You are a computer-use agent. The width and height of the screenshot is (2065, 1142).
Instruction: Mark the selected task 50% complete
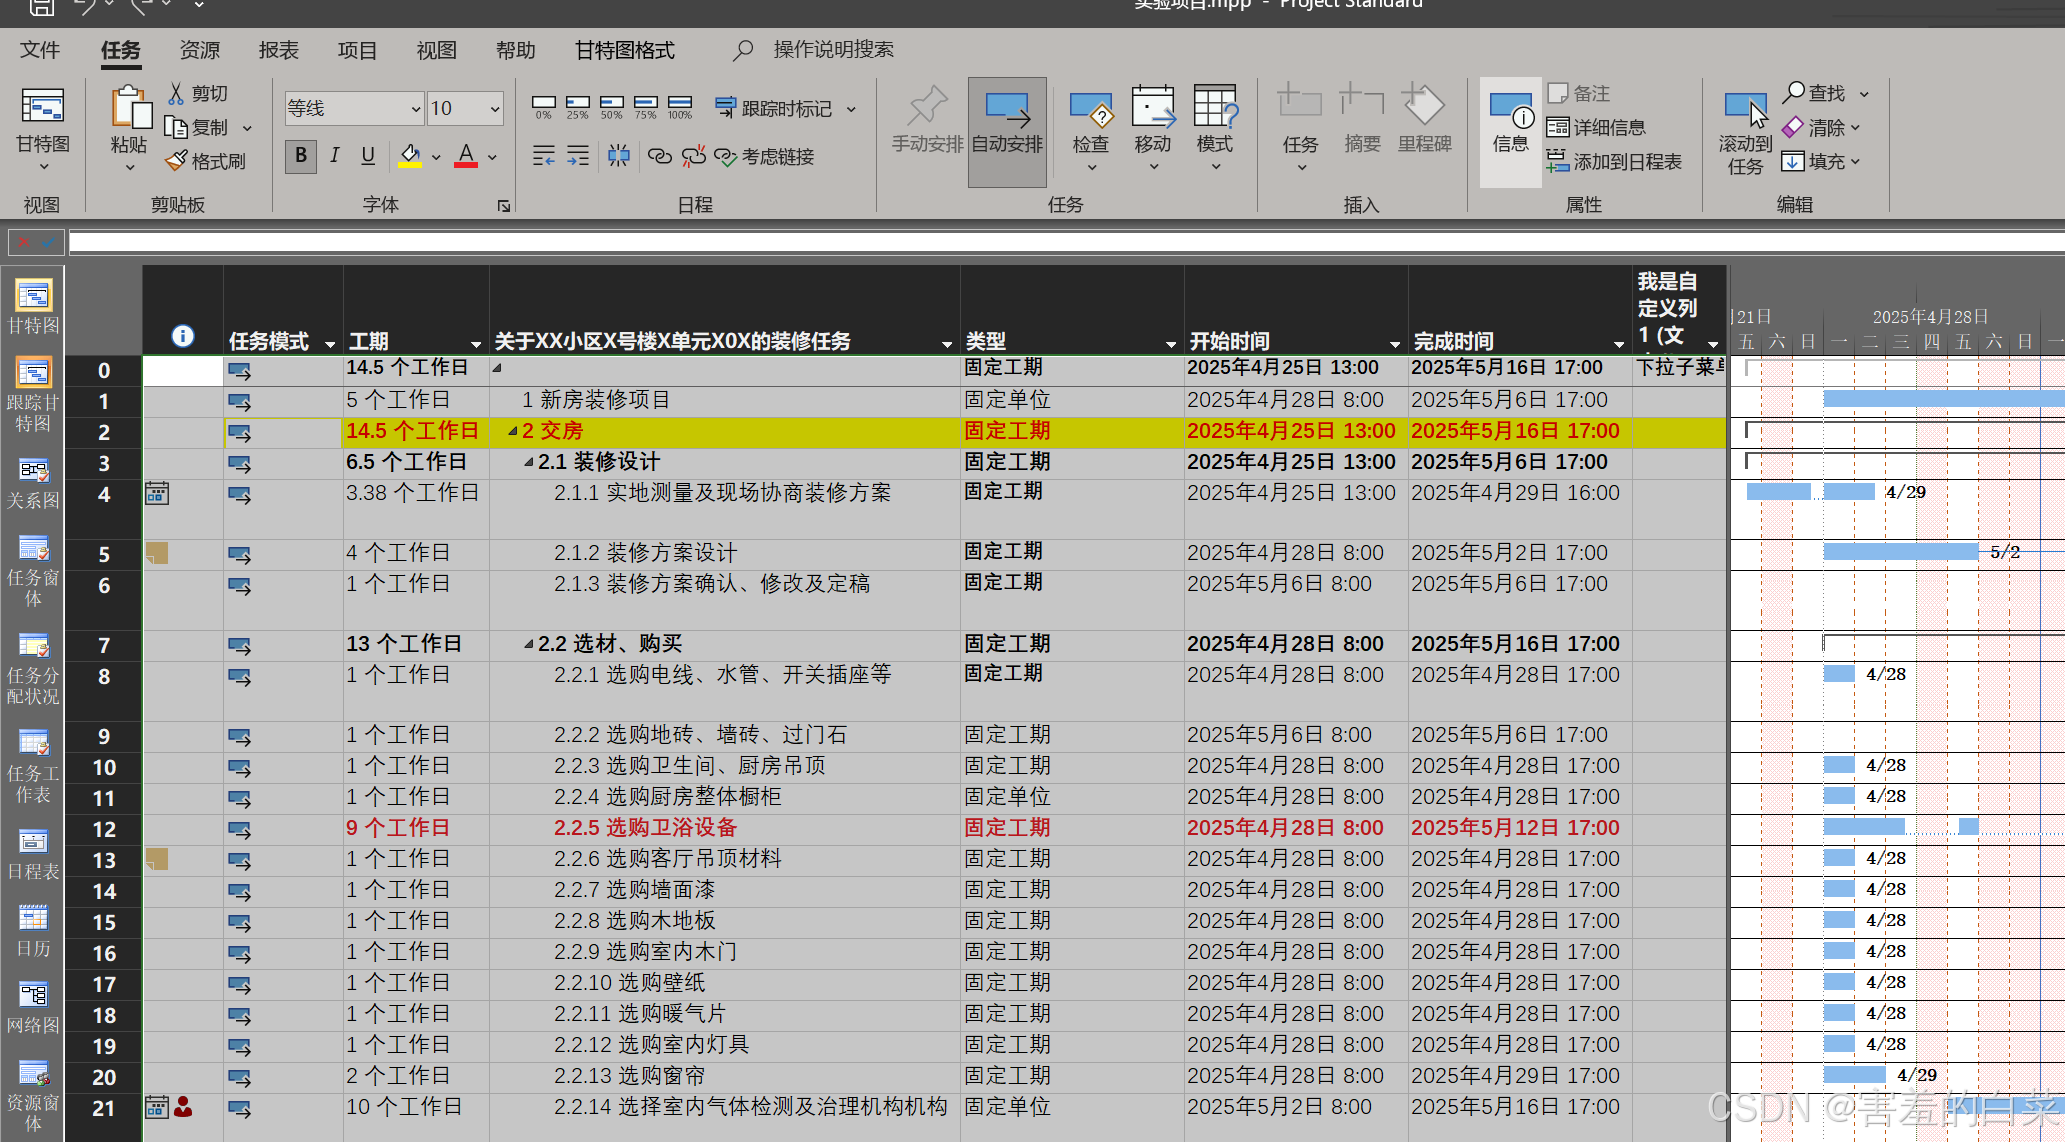point(612,107)
